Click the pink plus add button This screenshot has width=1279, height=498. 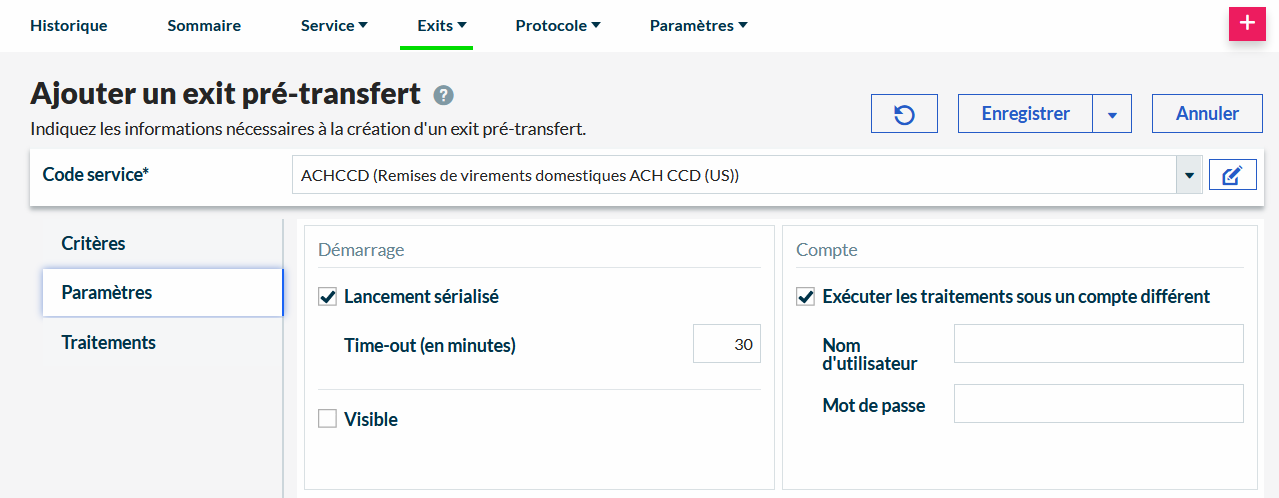(x=1246, y=23)
